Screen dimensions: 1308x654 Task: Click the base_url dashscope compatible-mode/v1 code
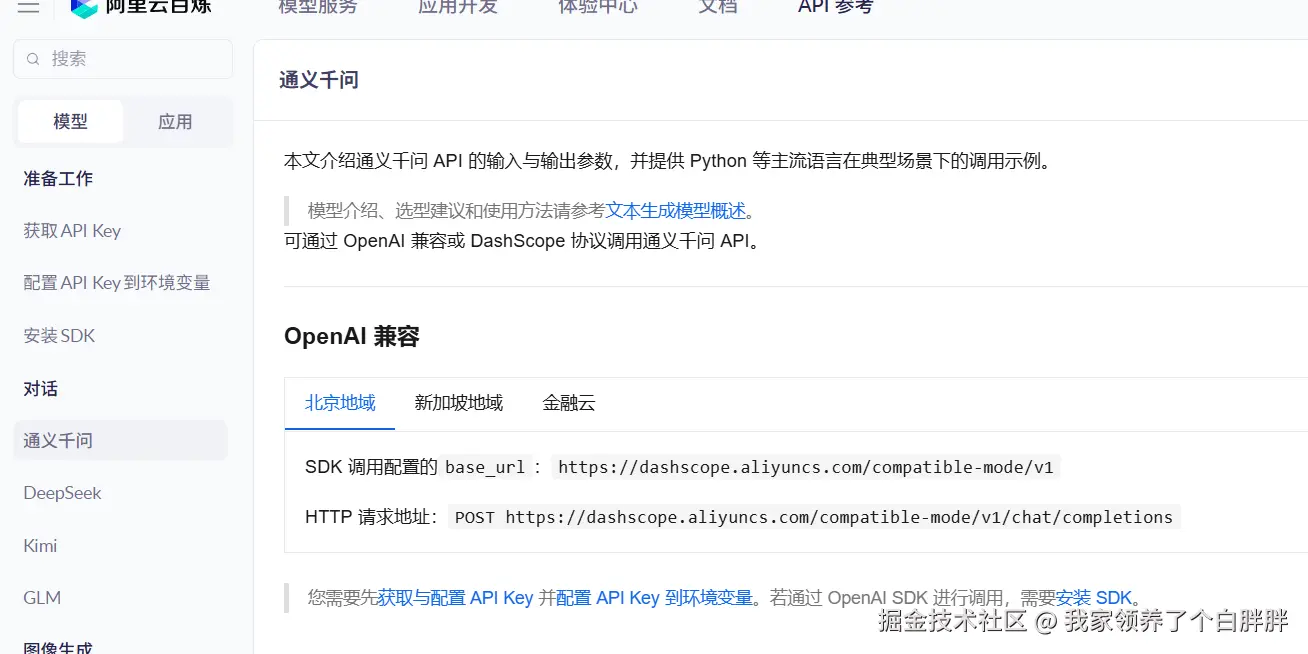click(x=806, y=467)
